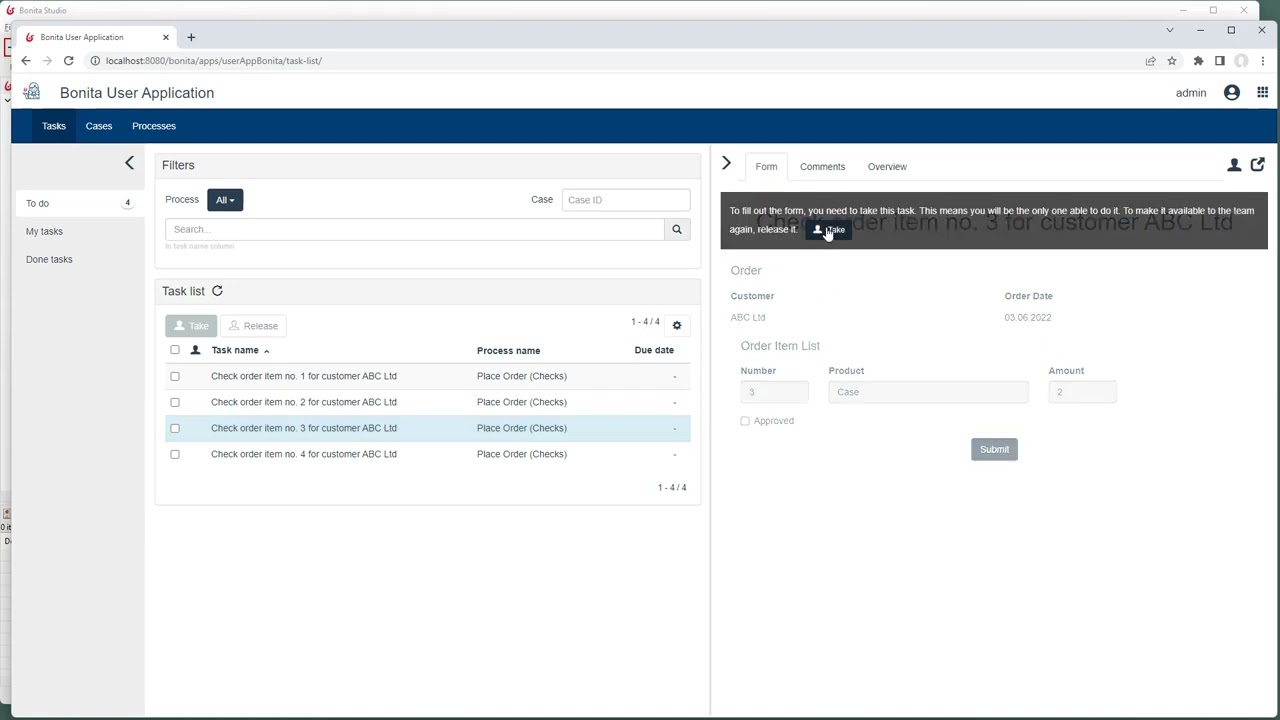
Task: Click the Bonita application logo icon
Action: 32,92
